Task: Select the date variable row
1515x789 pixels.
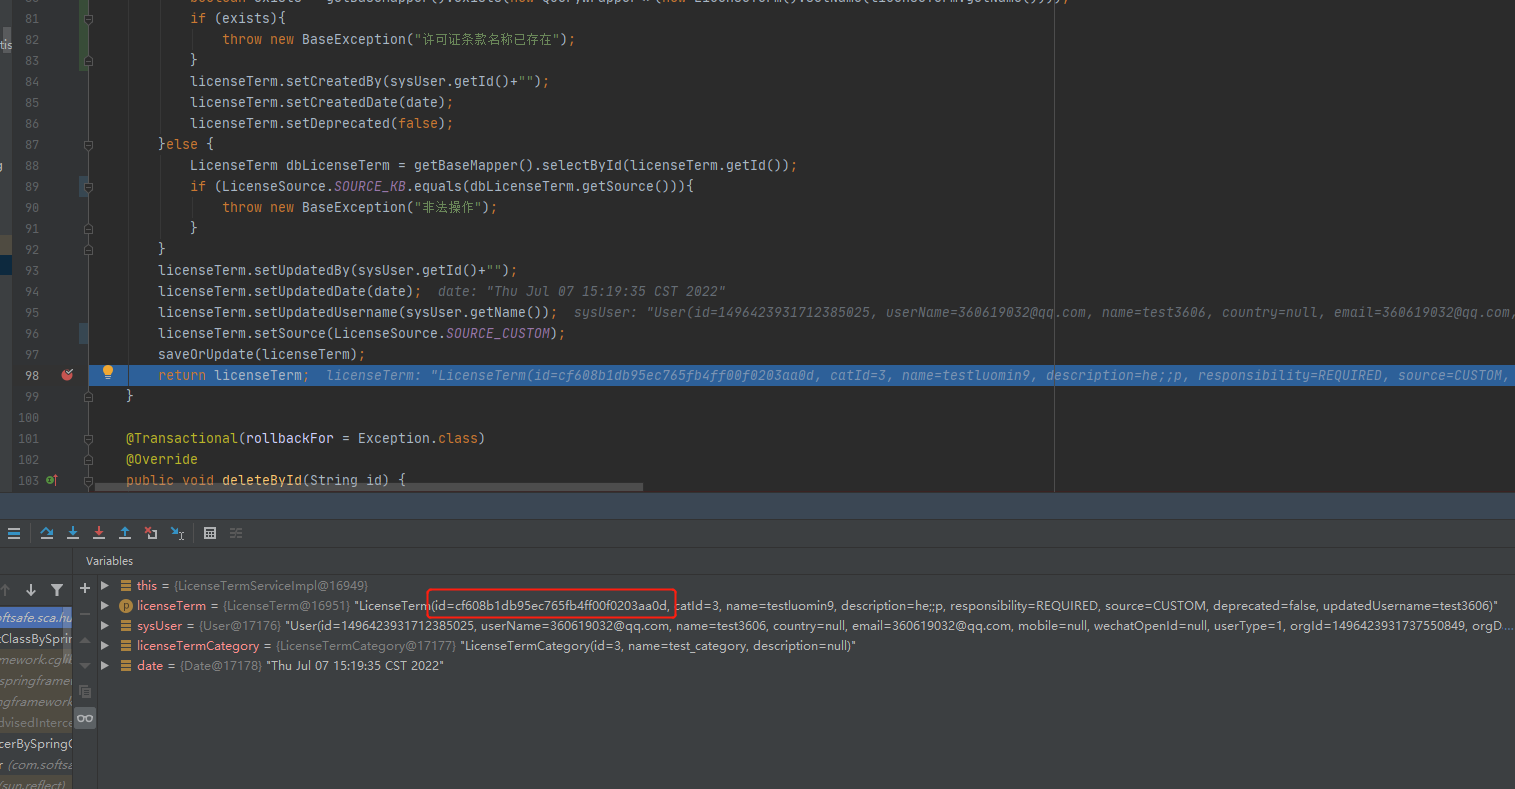Action: (150, 666)
